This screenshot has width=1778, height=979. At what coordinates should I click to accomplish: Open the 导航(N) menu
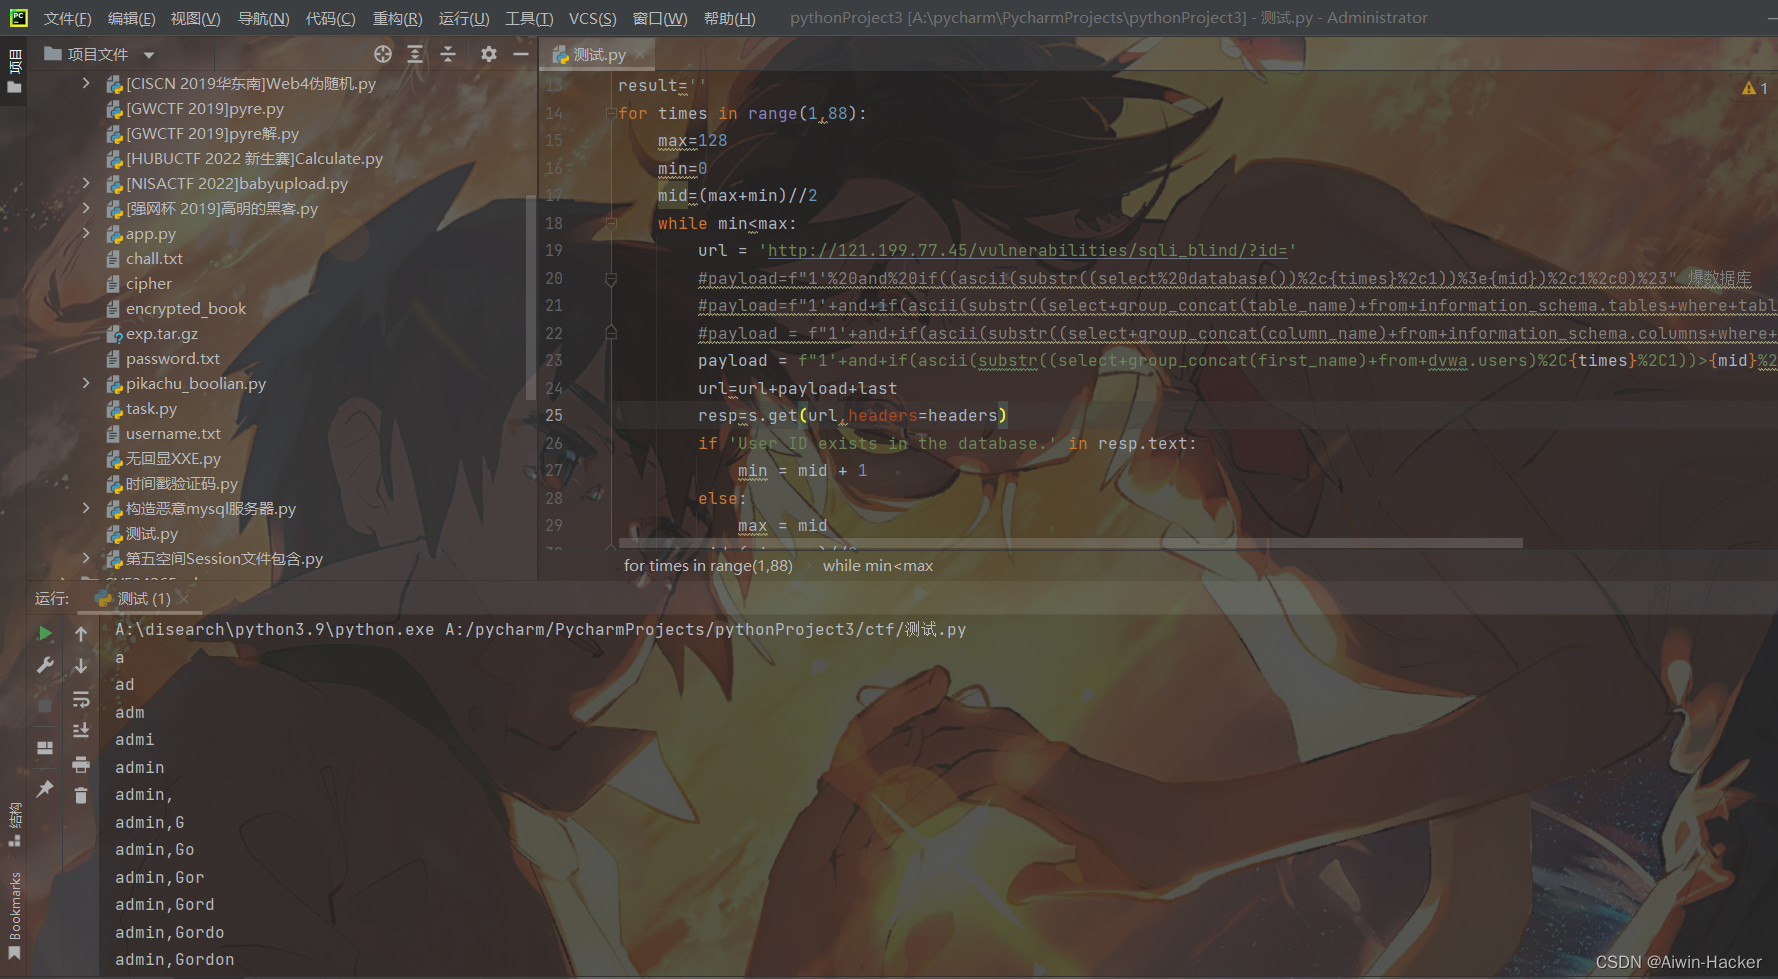click(263, 18)
